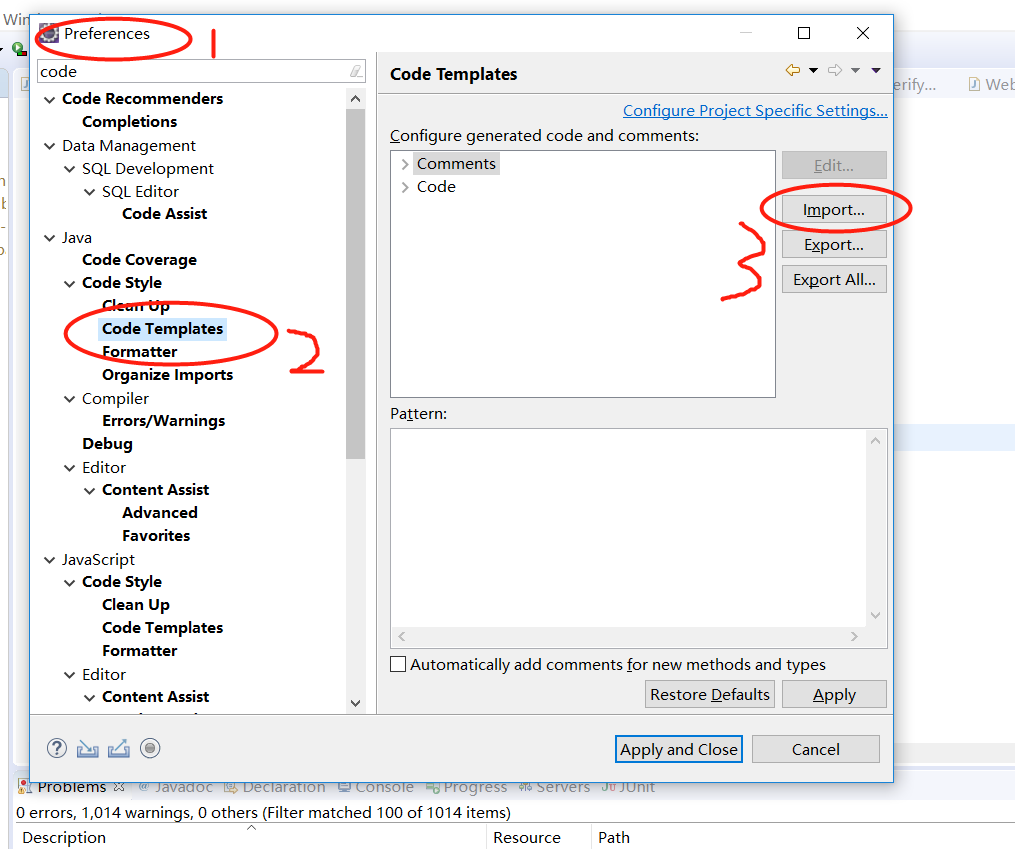1015x849 pixels.
Task: Collapse the SQL Development tree node
Action: (69, 170)
